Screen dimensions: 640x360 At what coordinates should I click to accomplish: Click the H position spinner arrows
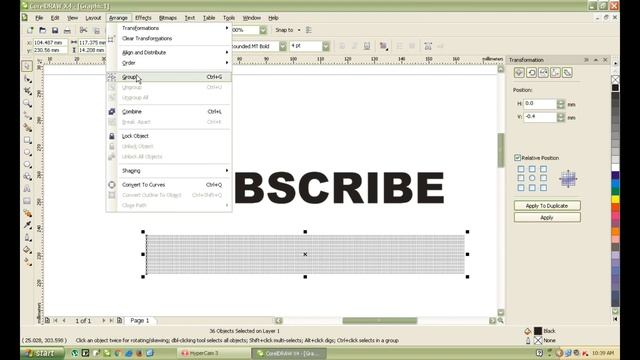click(x=561, y=104)
